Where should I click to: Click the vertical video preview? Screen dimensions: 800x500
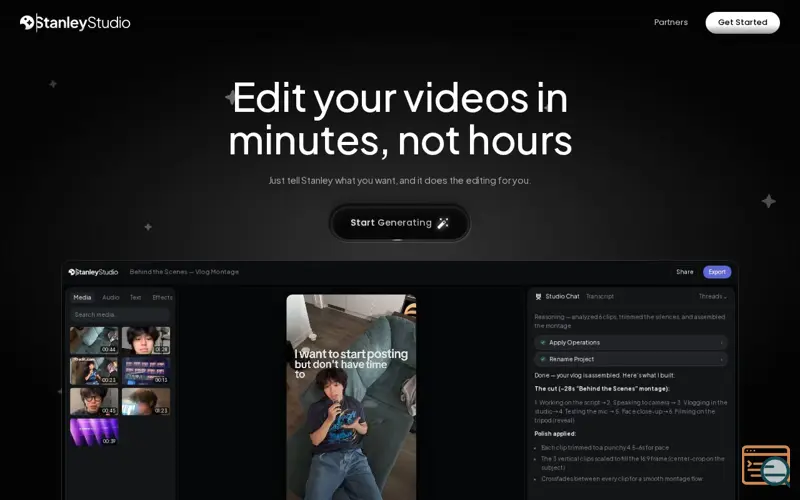tap(351, 397)
